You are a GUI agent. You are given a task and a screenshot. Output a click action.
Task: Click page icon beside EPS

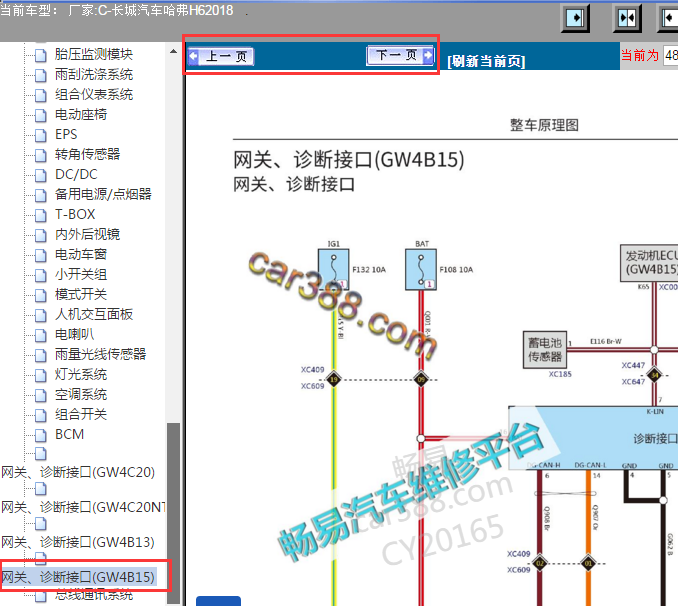(x=41, y=135)
